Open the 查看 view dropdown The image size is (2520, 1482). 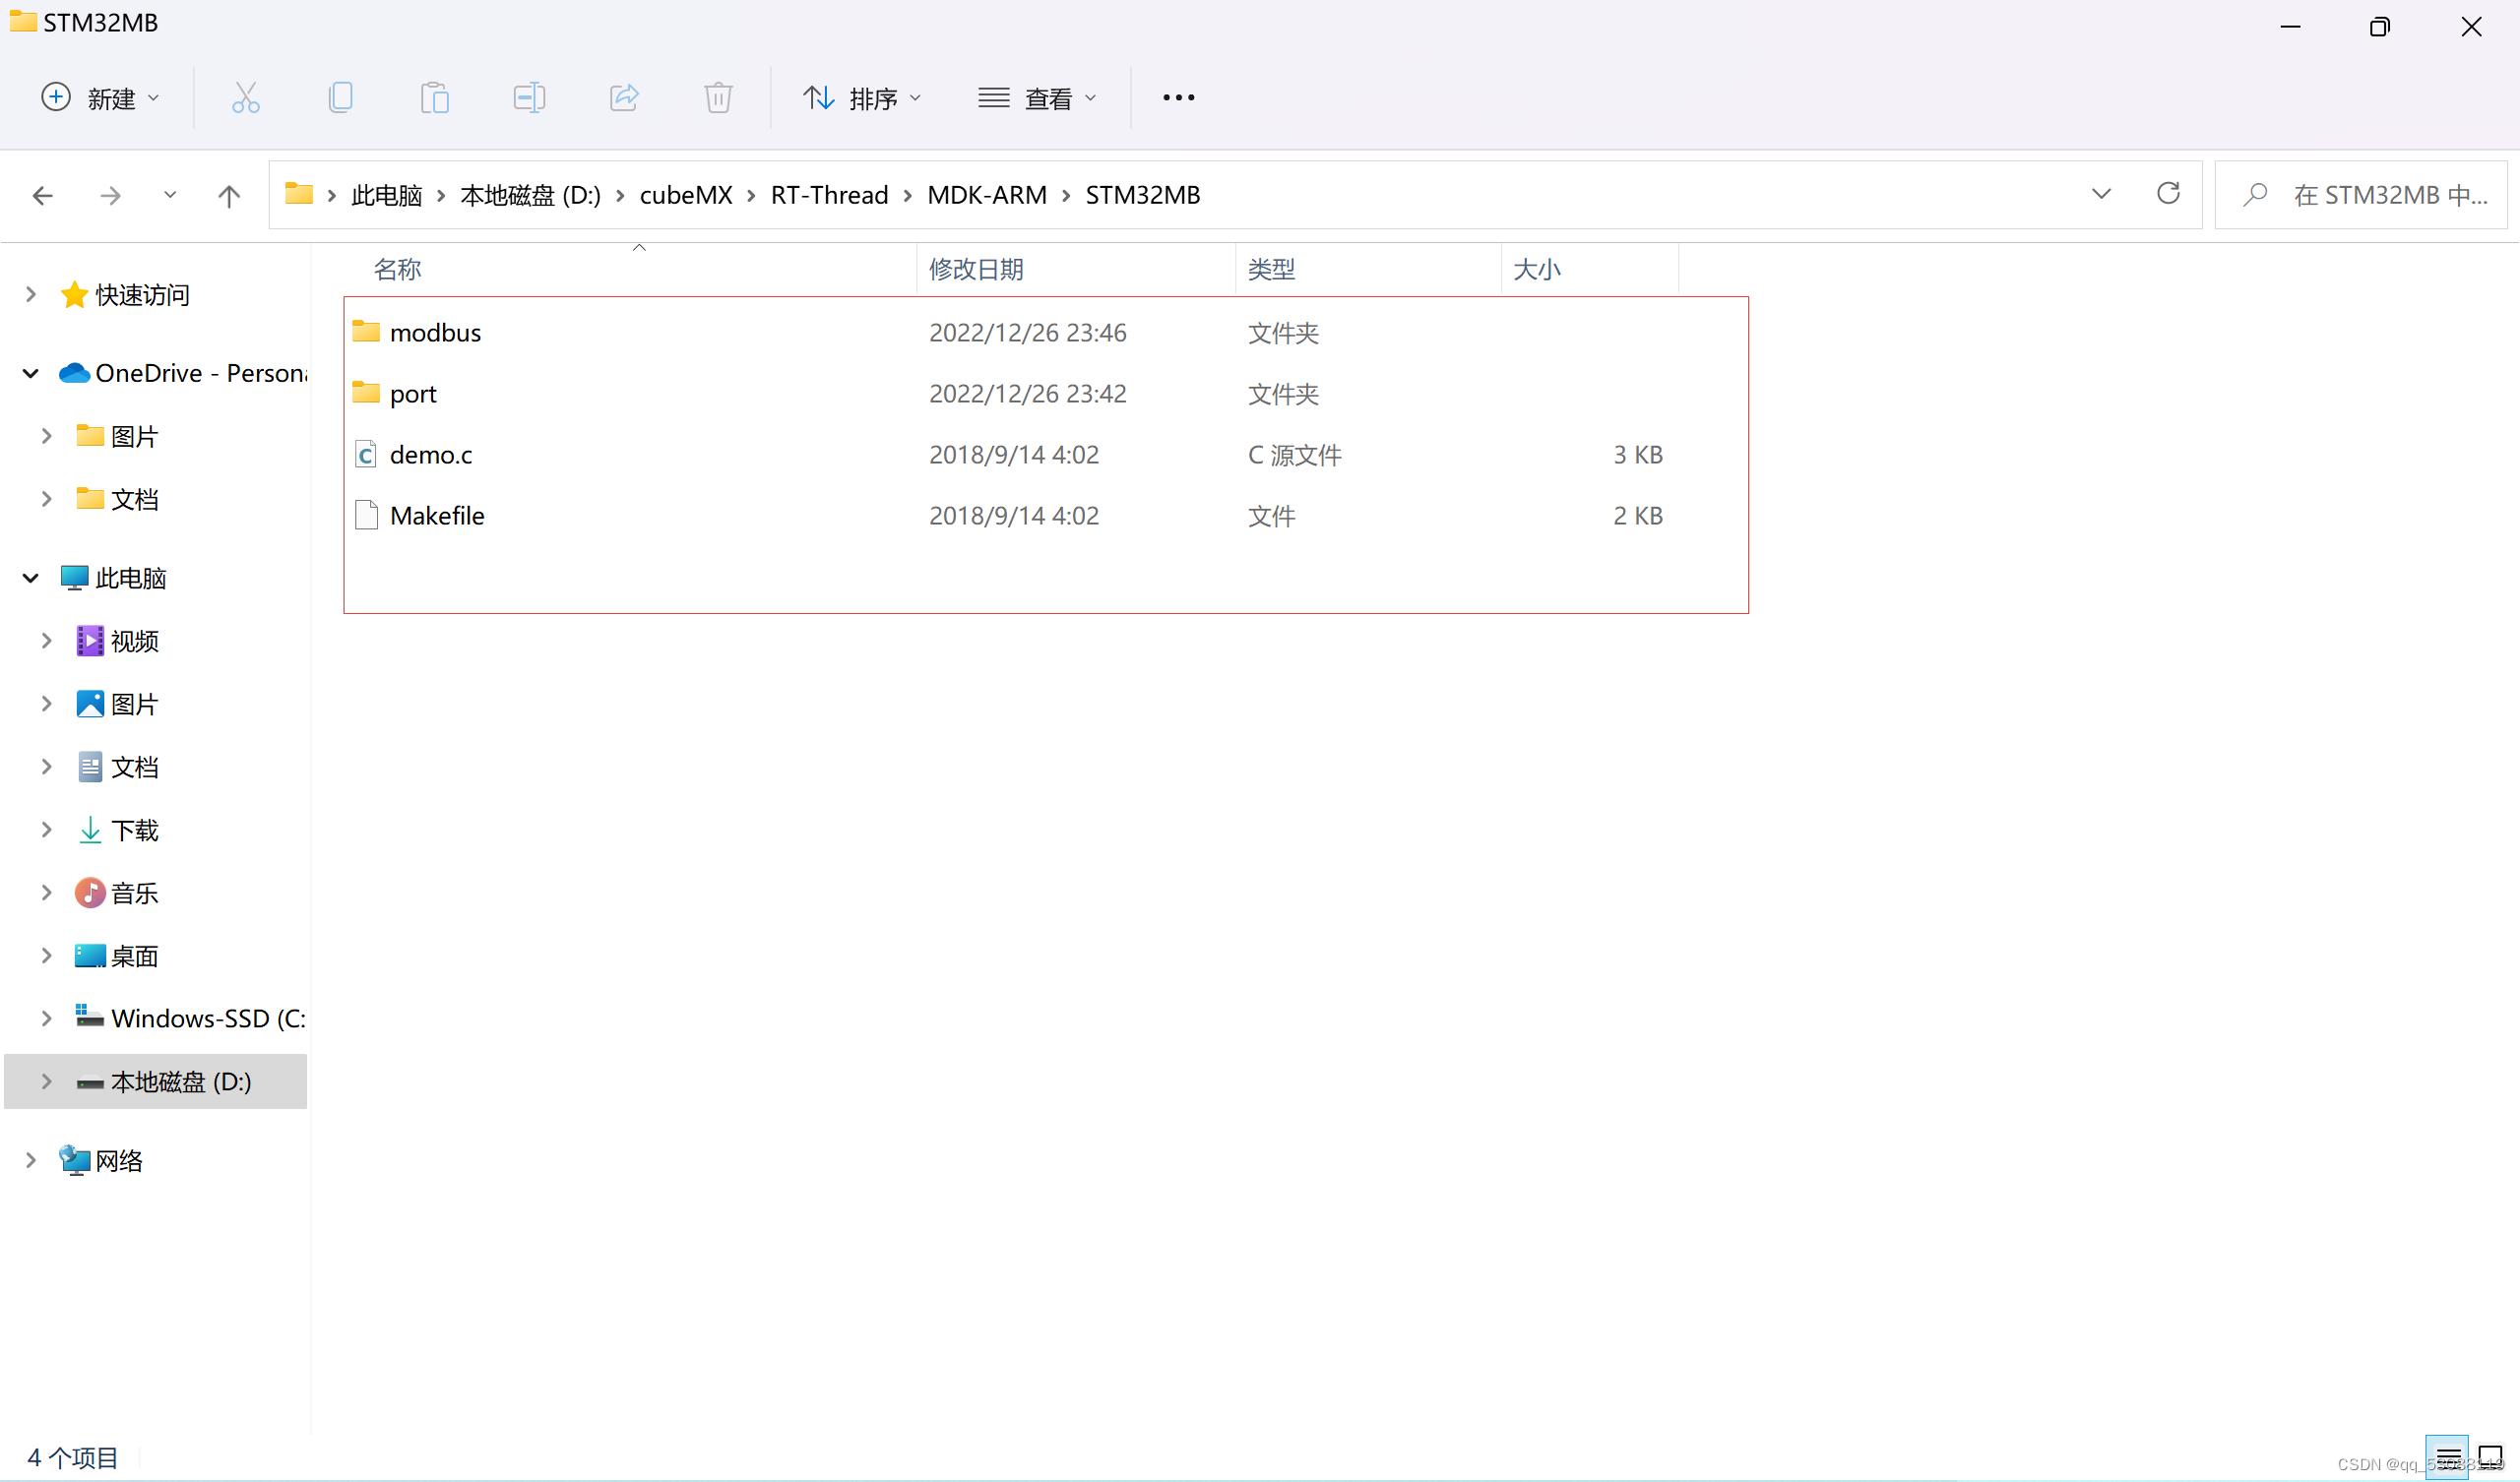click(1038, 98)
